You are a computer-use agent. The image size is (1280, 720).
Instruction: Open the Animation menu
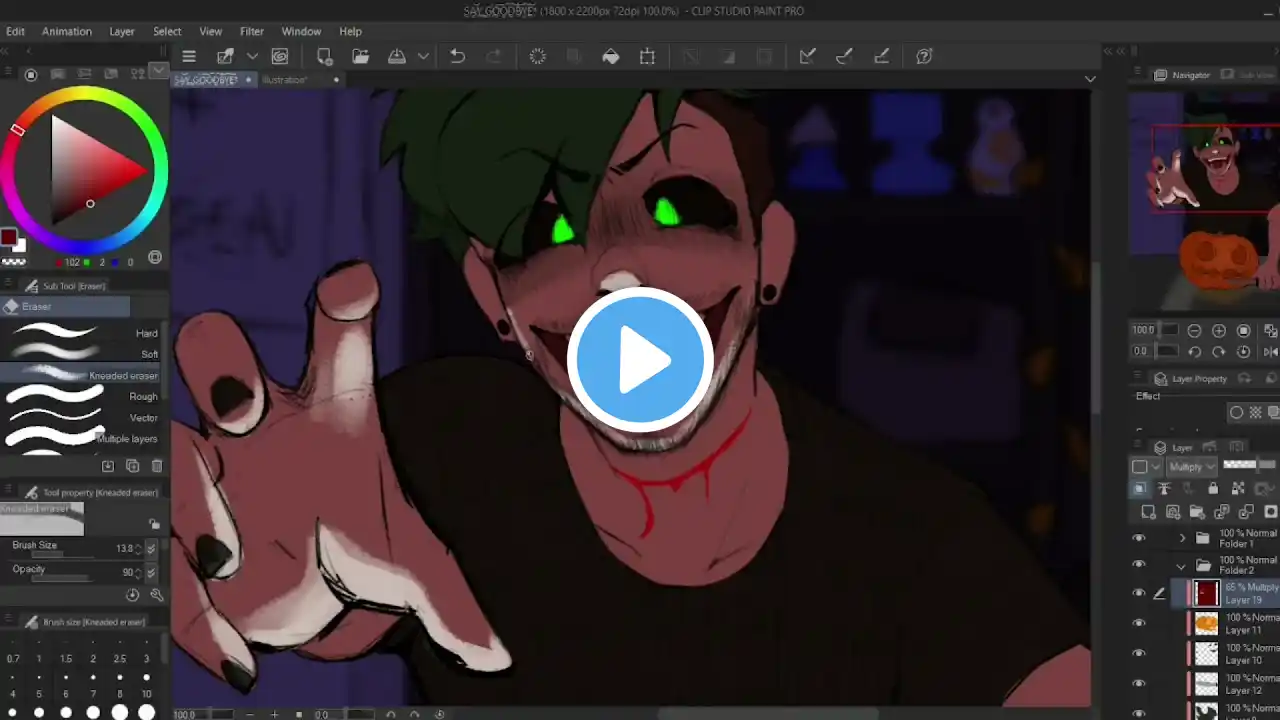click(67, 31)
